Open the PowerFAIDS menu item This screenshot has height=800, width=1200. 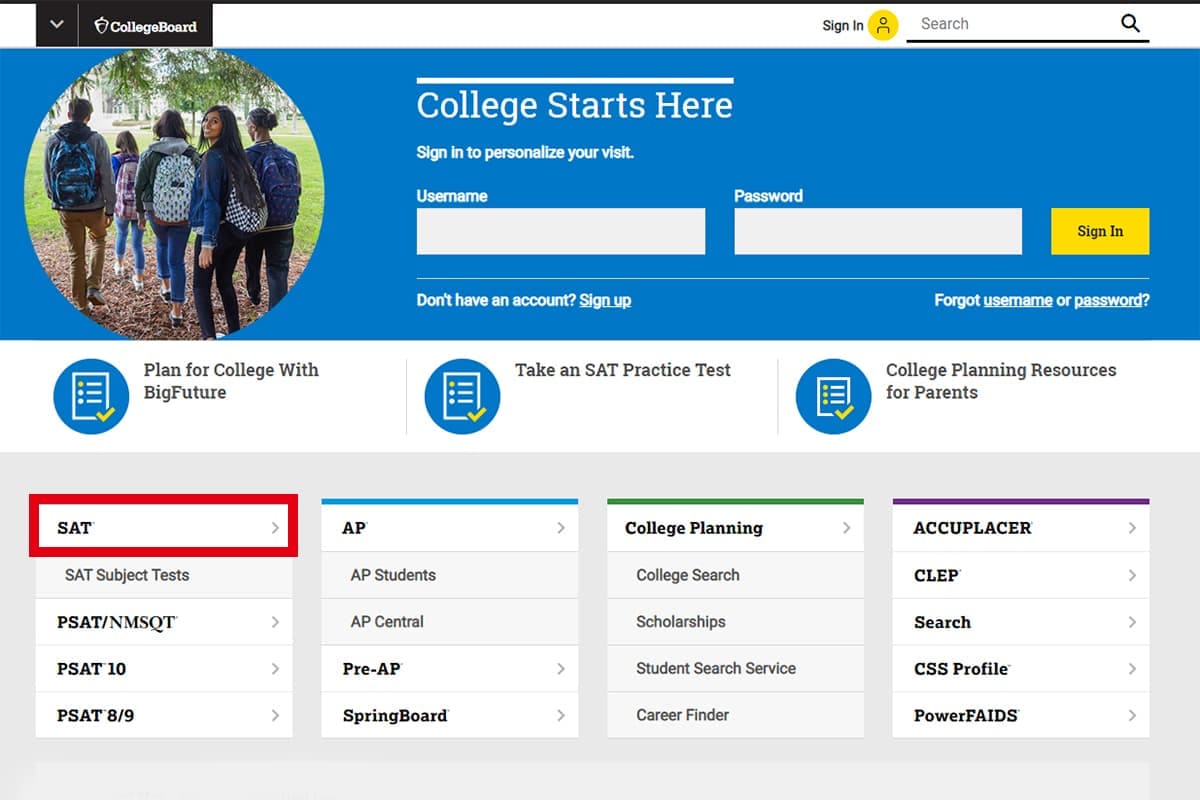coord(1021,716)
